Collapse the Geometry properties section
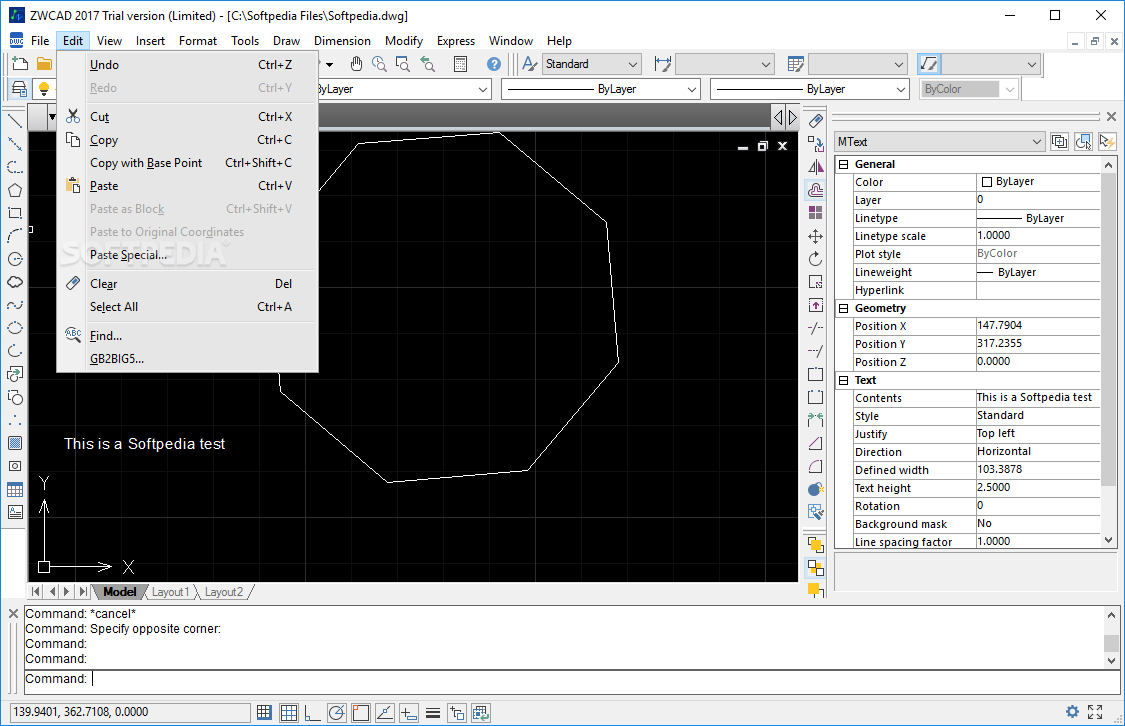 [x=844, y=308]
